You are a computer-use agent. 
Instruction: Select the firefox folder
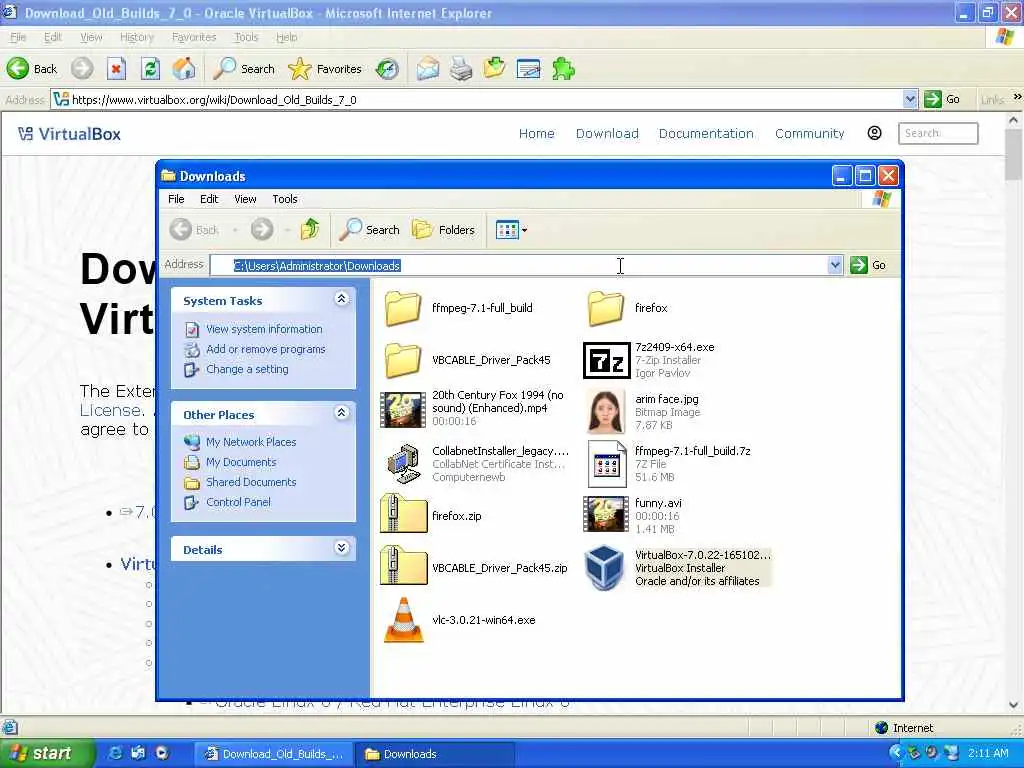pos(627,308)
